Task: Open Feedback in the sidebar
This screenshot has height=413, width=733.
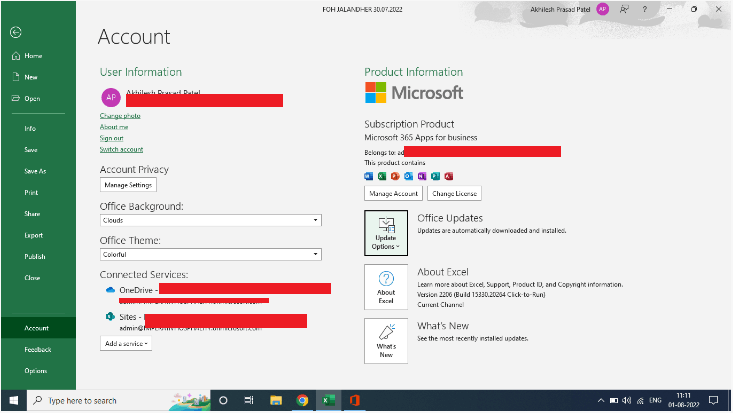Action: point(38,349)
